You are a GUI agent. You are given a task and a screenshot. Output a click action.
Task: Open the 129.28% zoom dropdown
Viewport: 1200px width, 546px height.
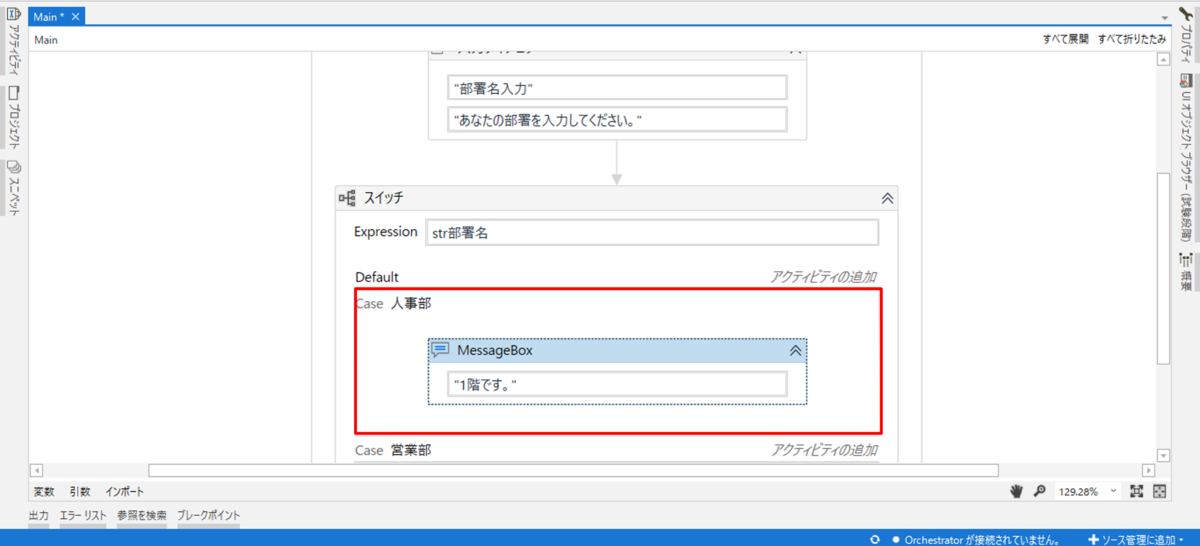[1087, 492]
